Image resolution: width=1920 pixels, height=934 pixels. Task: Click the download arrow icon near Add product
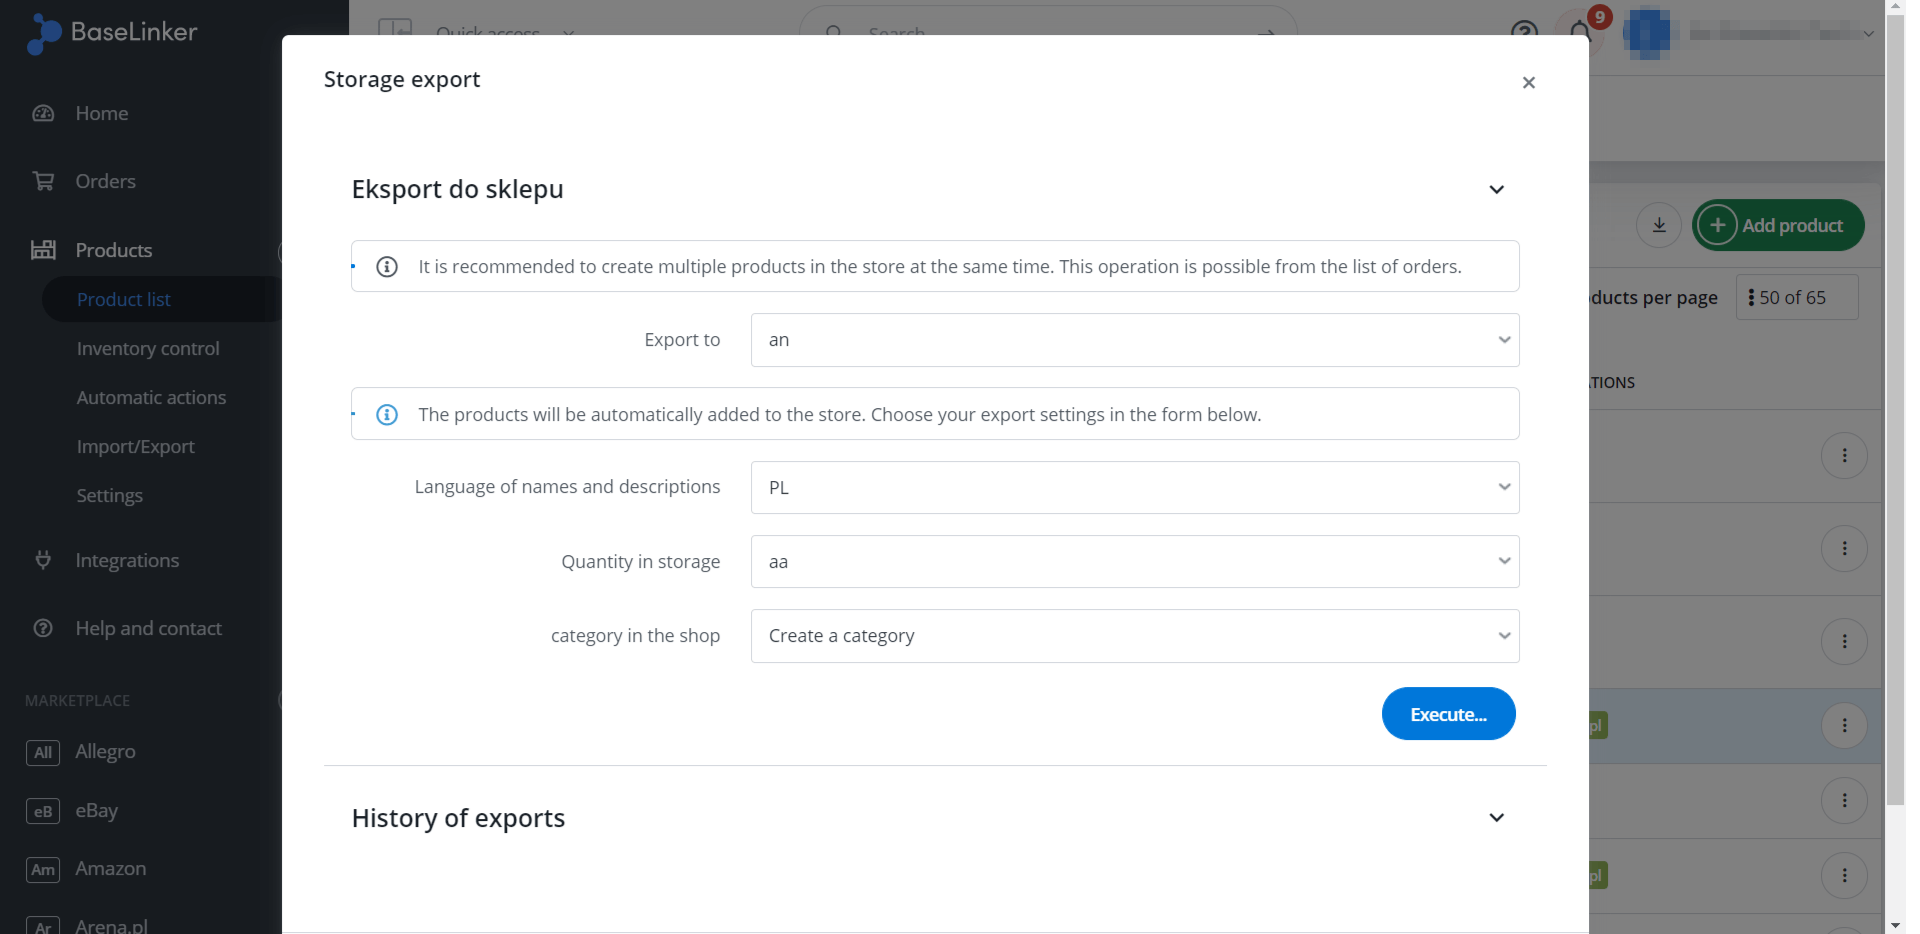click(1659, 225)
